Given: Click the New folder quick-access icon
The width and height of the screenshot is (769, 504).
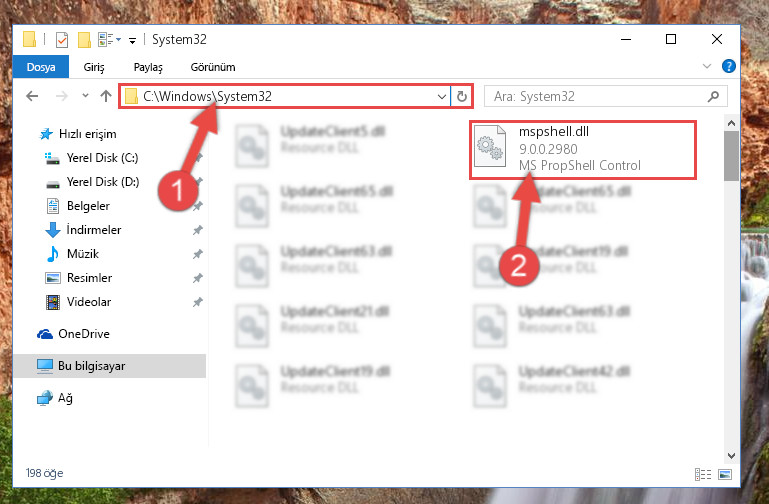Looking at the screenshot, I should 84,40.
